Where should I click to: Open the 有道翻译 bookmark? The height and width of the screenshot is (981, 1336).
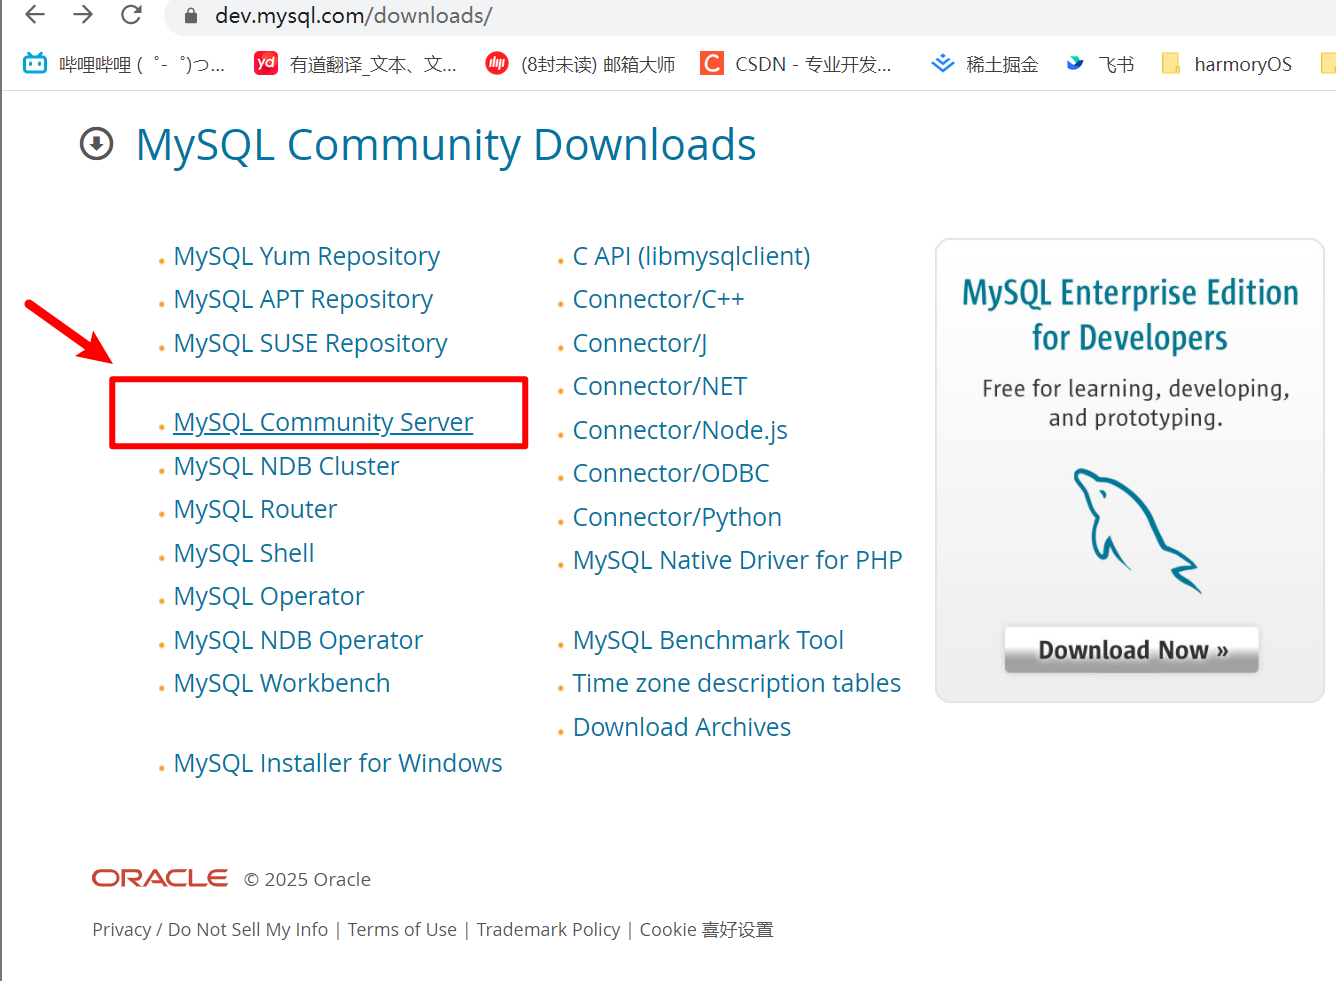tap(265, 63)
